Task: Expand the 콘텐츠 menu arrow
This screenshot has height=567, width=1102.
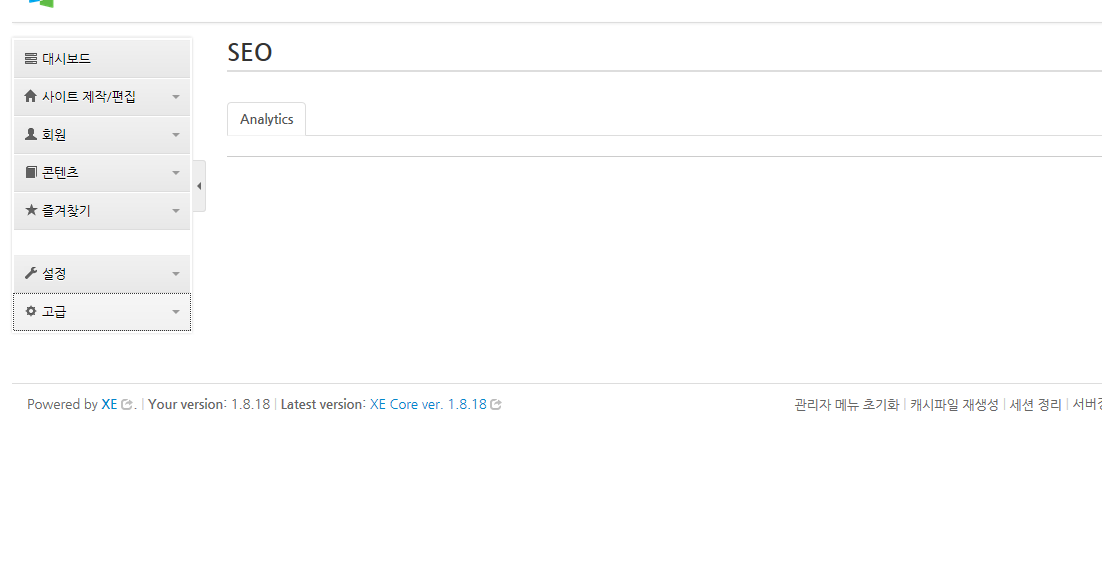Action: 176,173
